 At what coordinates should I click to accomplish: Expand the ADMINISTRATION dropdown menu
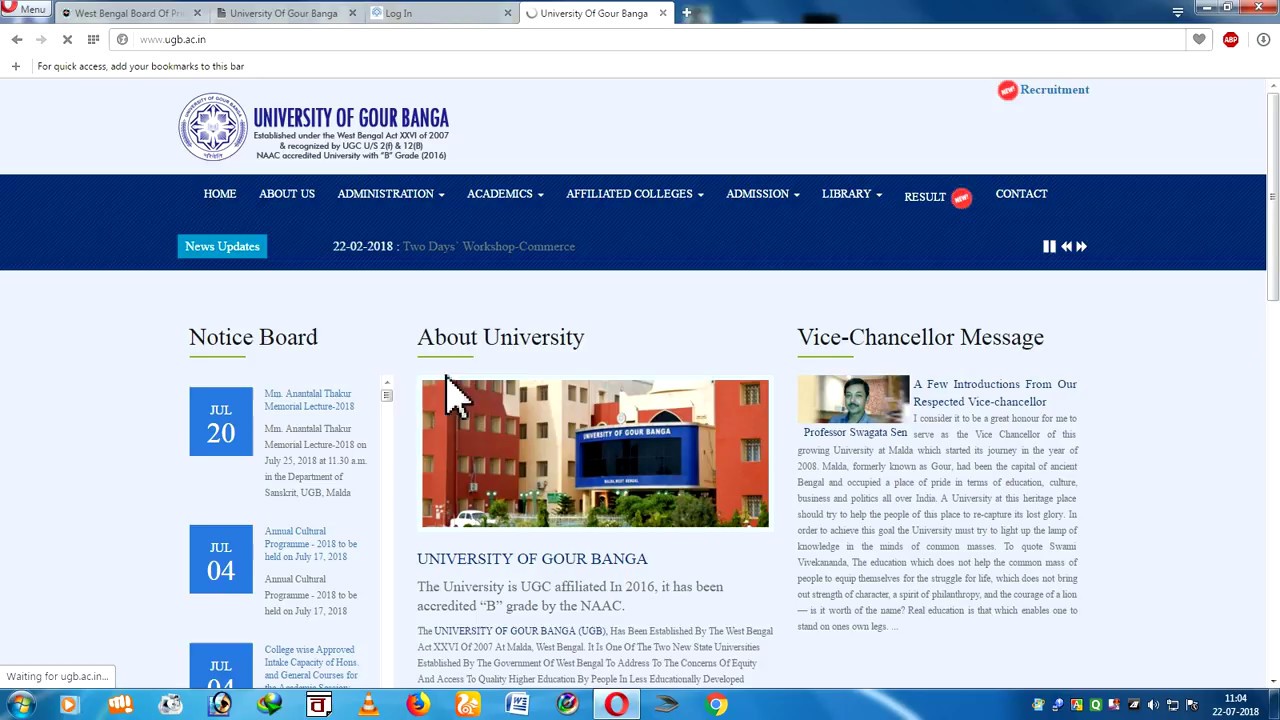[x=390, y=194]
